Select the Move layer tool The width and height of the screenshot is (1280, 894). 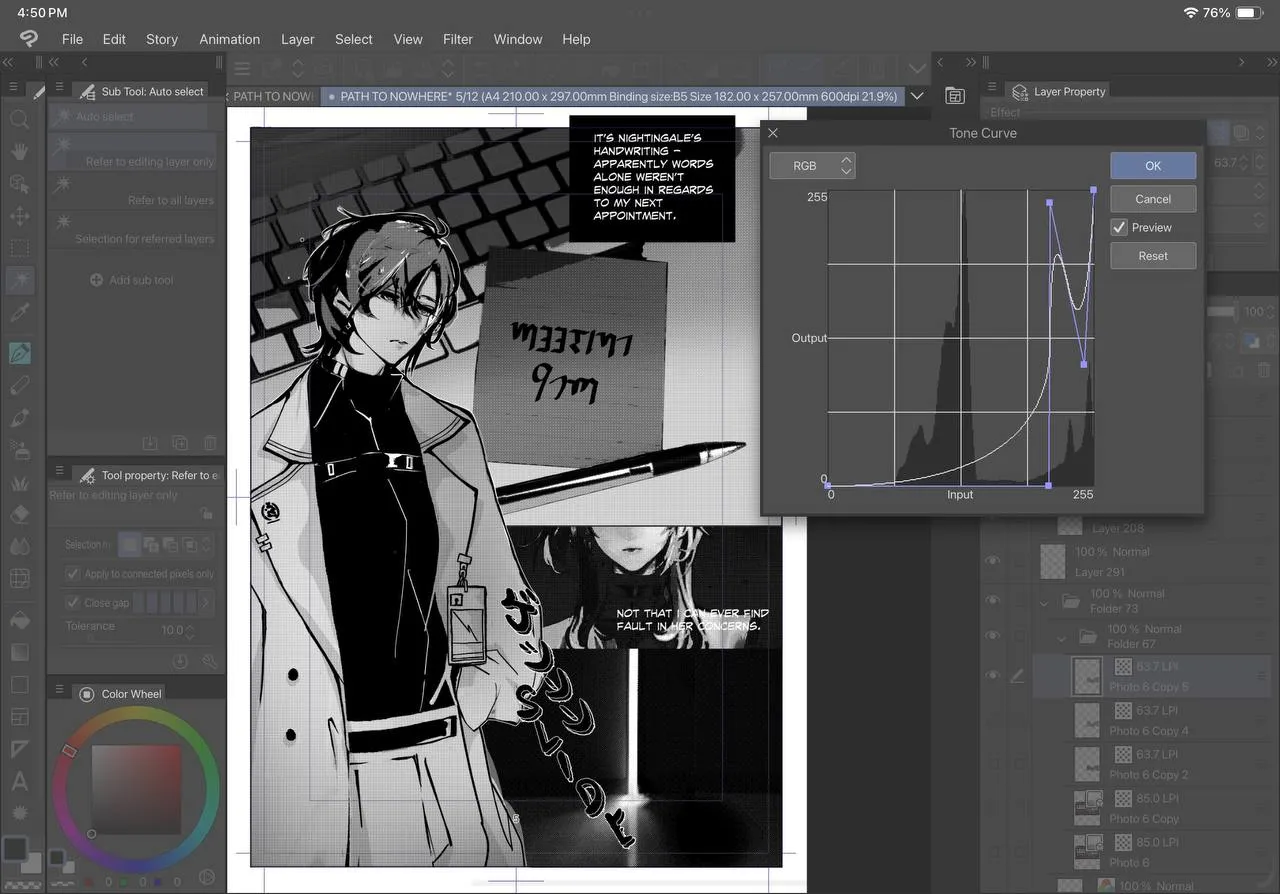tap(19, 216)
